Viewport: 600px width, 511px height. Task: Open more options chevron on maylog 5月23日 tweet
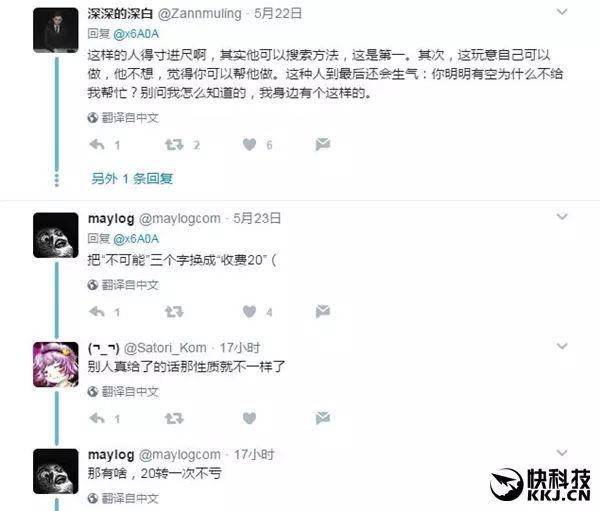(x=562, y=217)
